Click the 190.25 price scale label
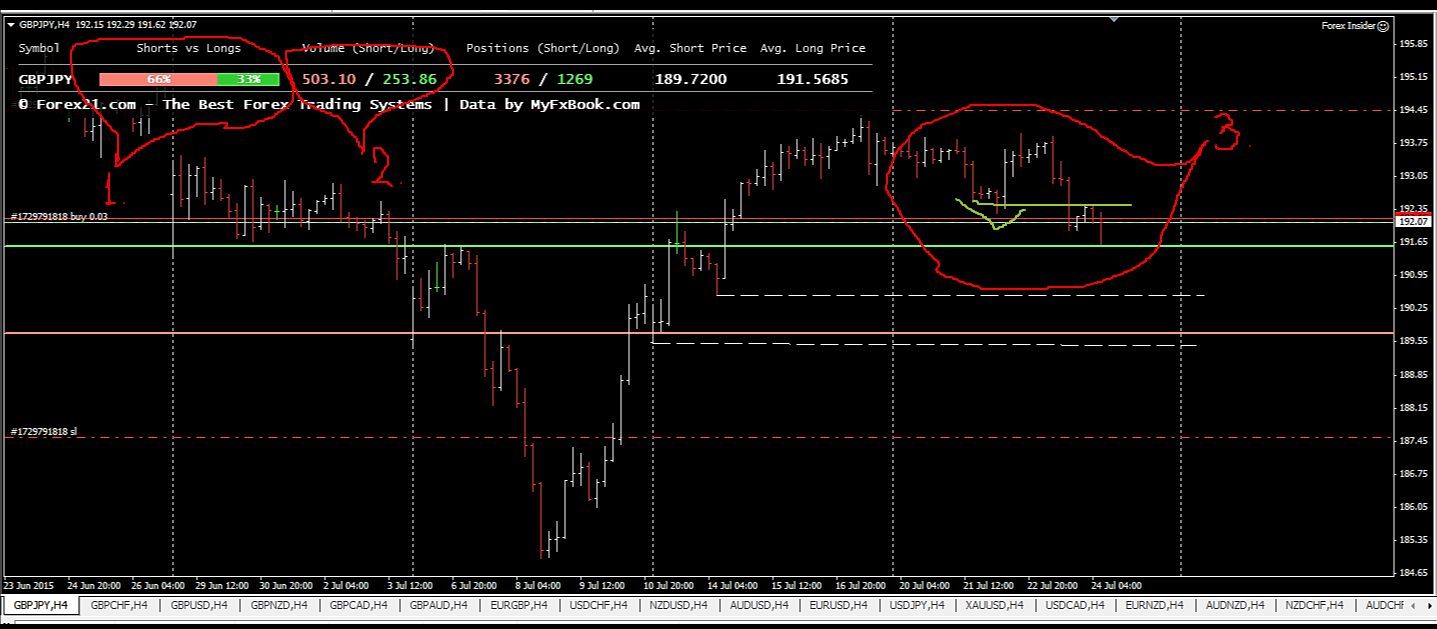Screen dimensions: 1437x629 [x=1413, y=309]
